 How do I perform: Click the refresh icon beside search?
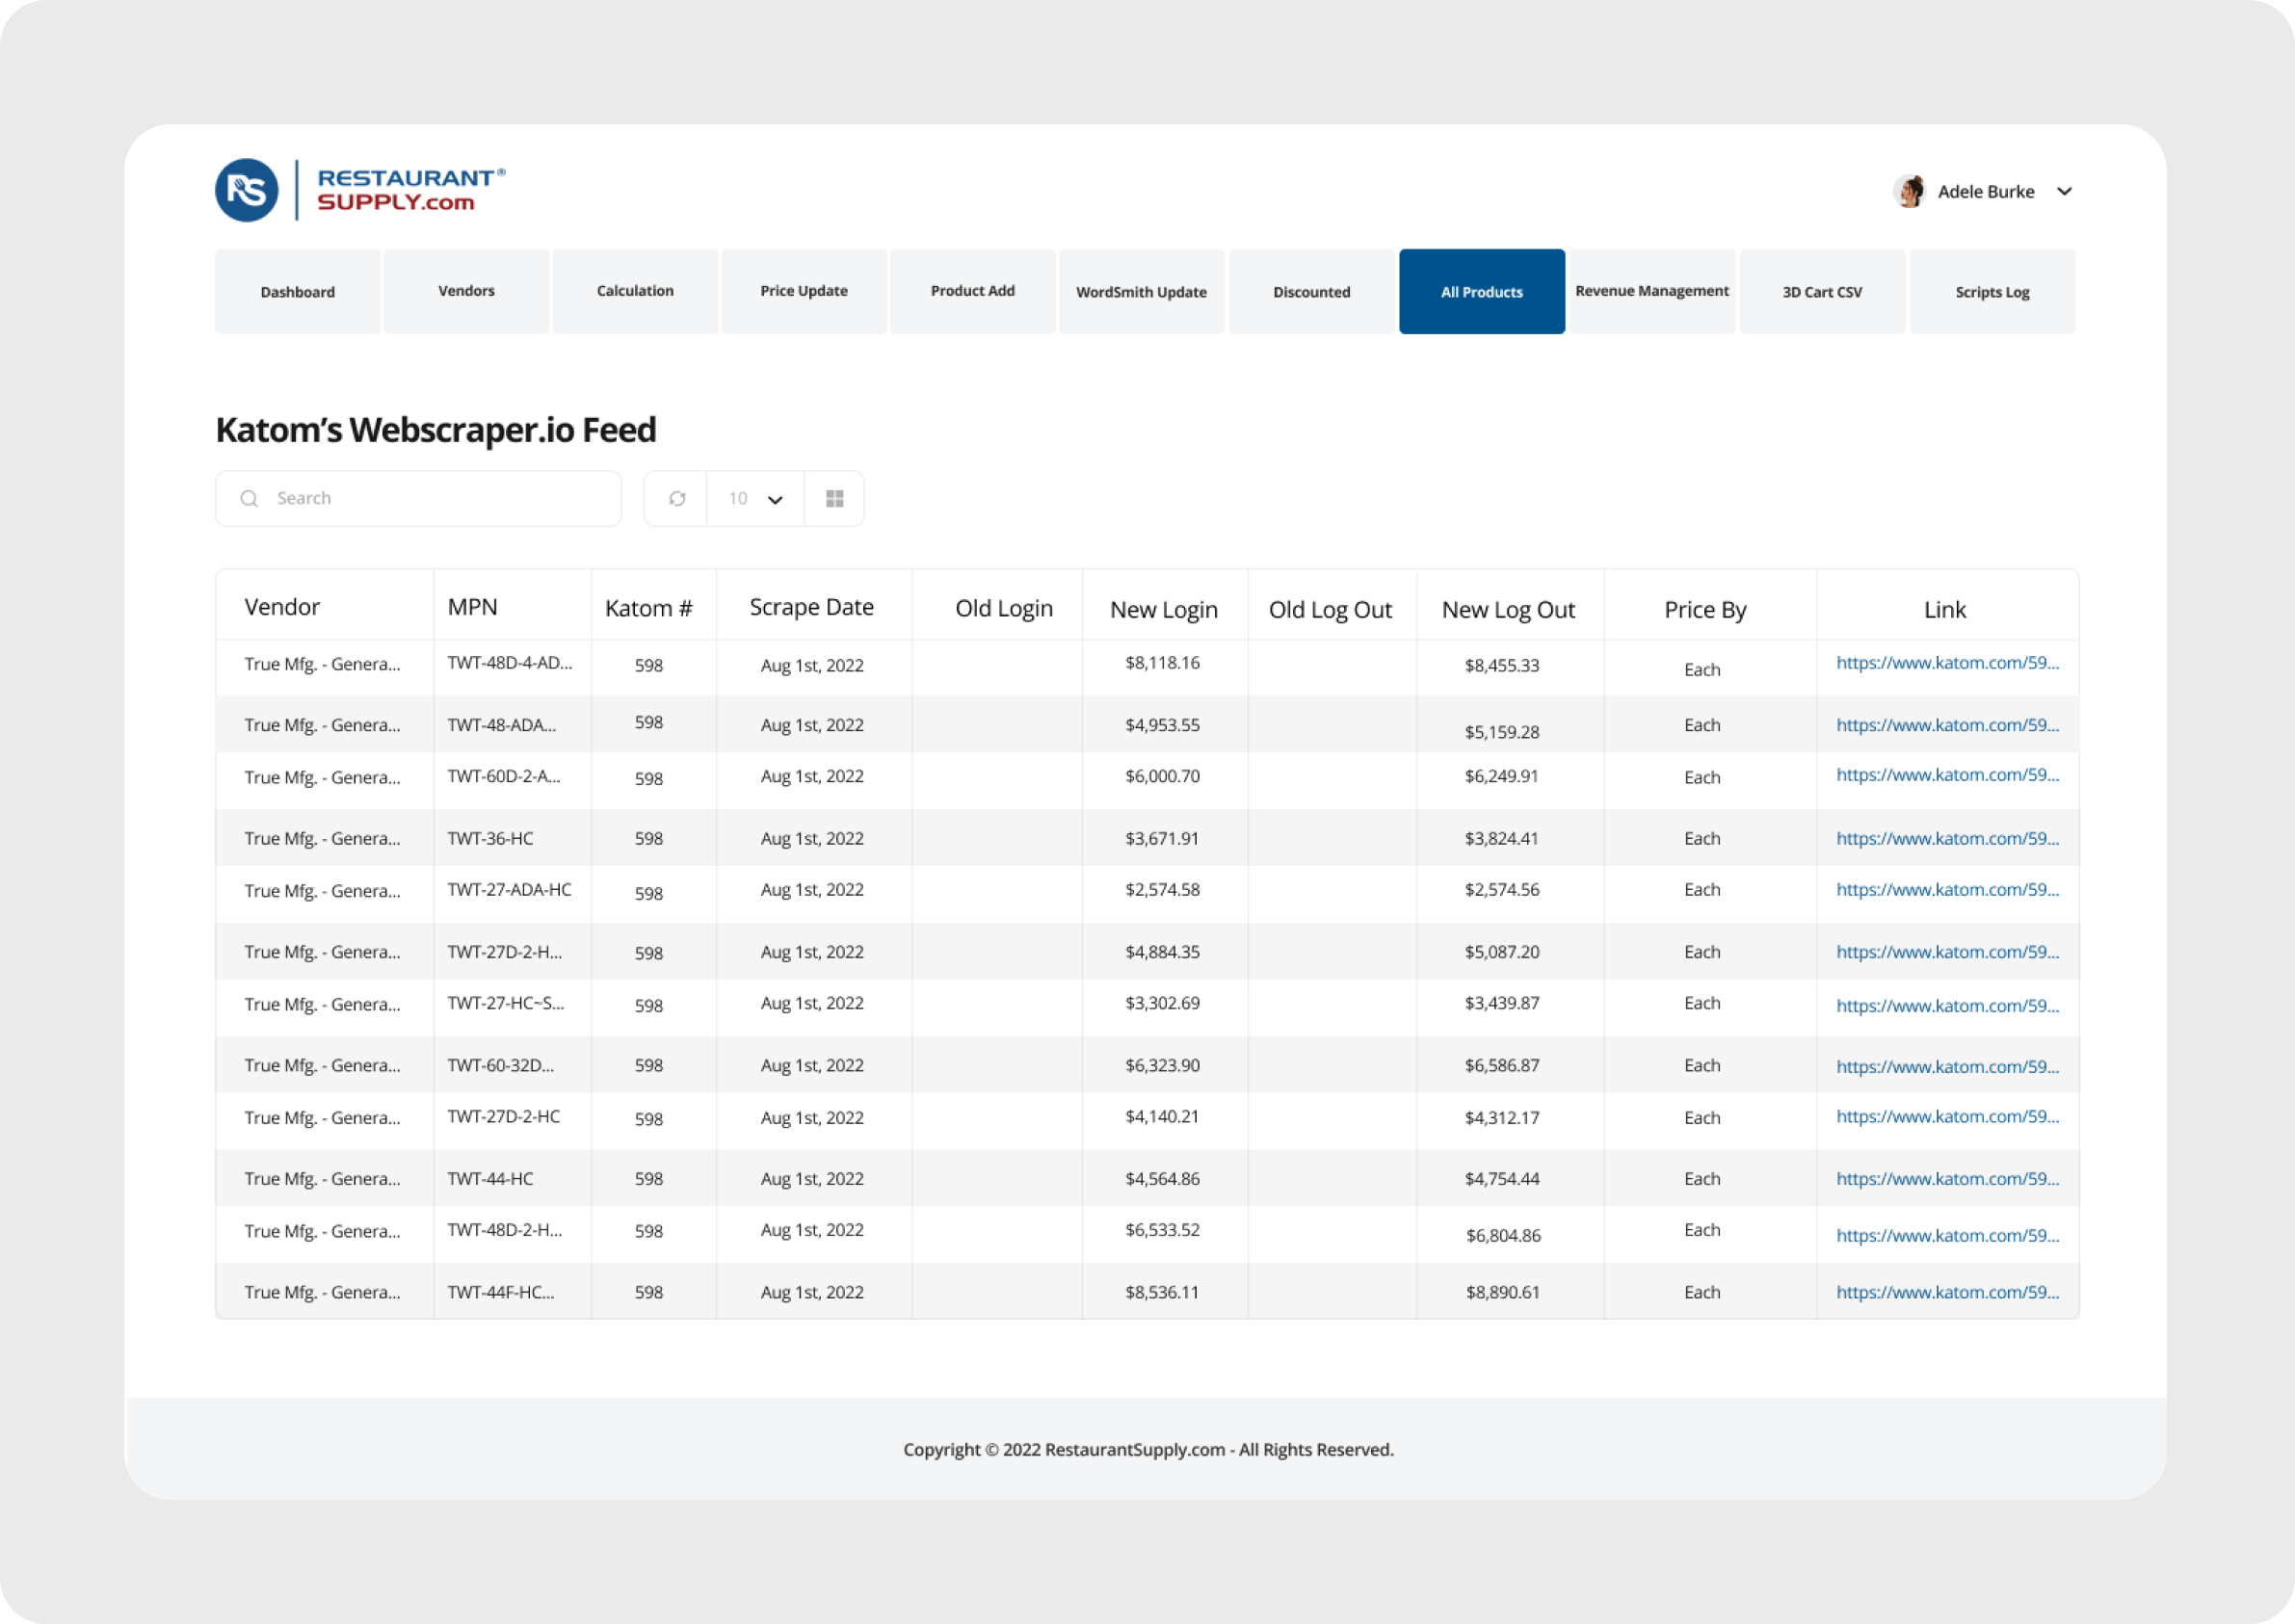(x=677, y=498)
